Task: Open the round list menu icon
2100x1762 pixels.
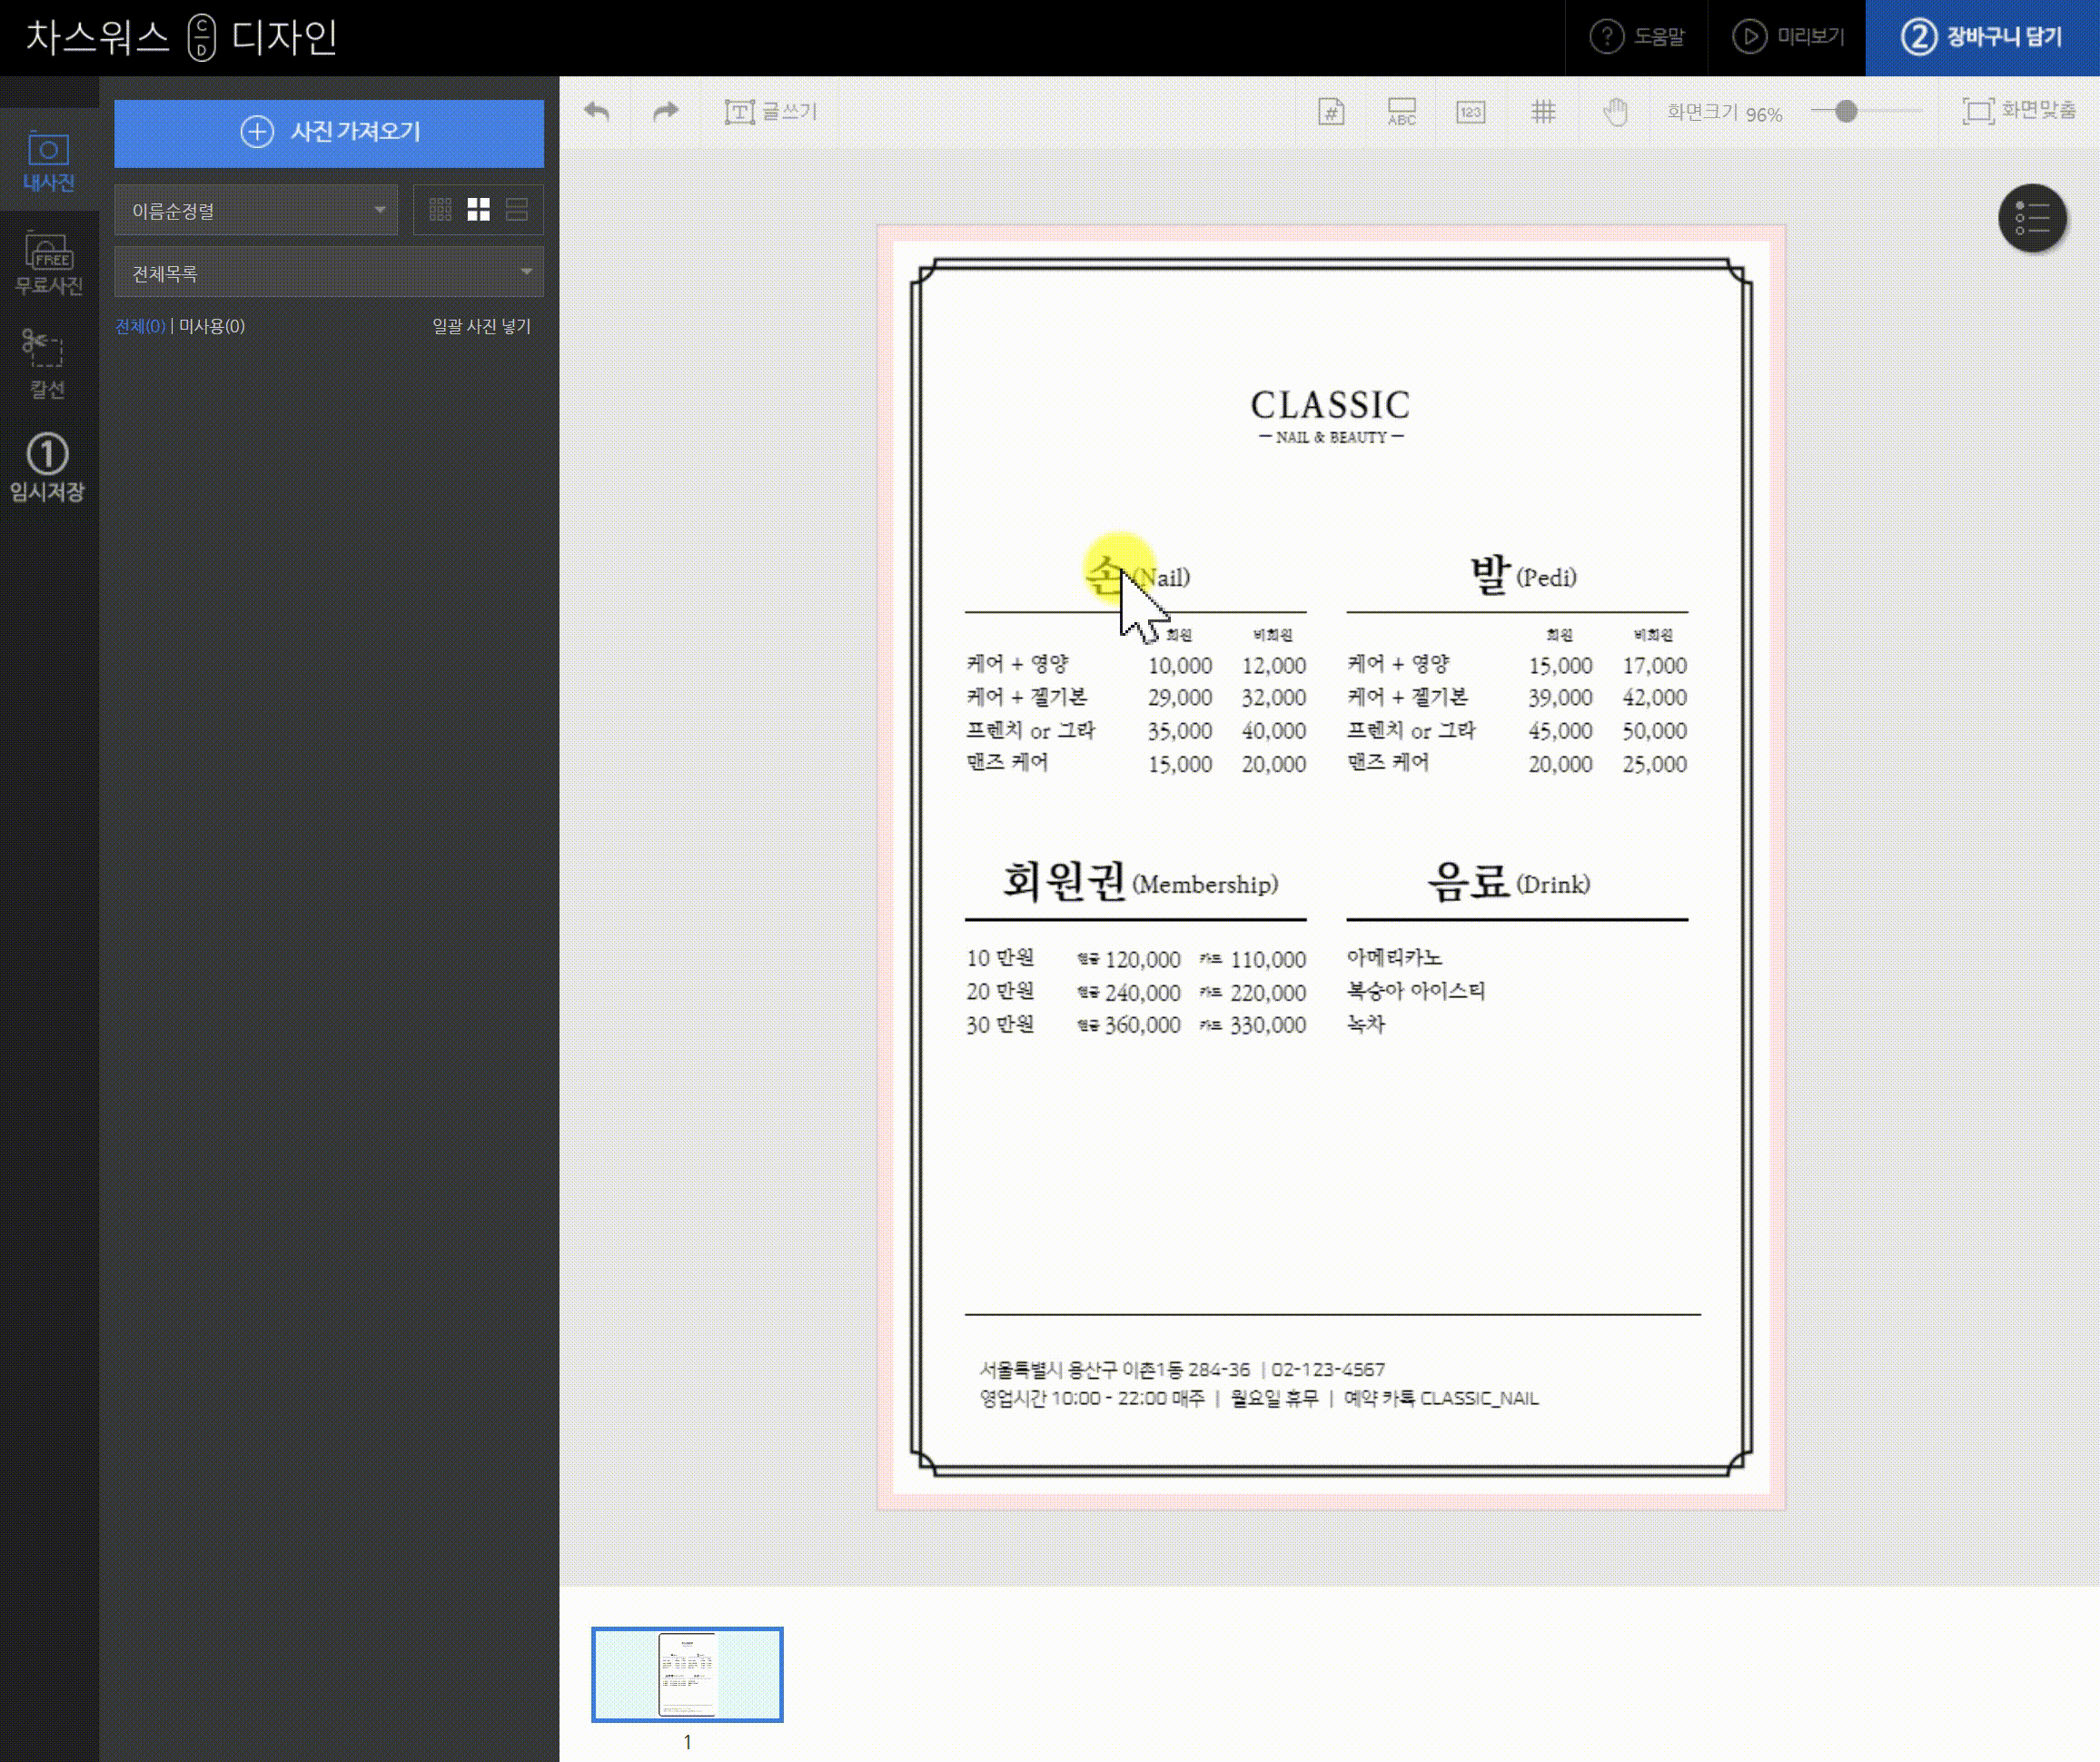Action: tap(2032, 218)
